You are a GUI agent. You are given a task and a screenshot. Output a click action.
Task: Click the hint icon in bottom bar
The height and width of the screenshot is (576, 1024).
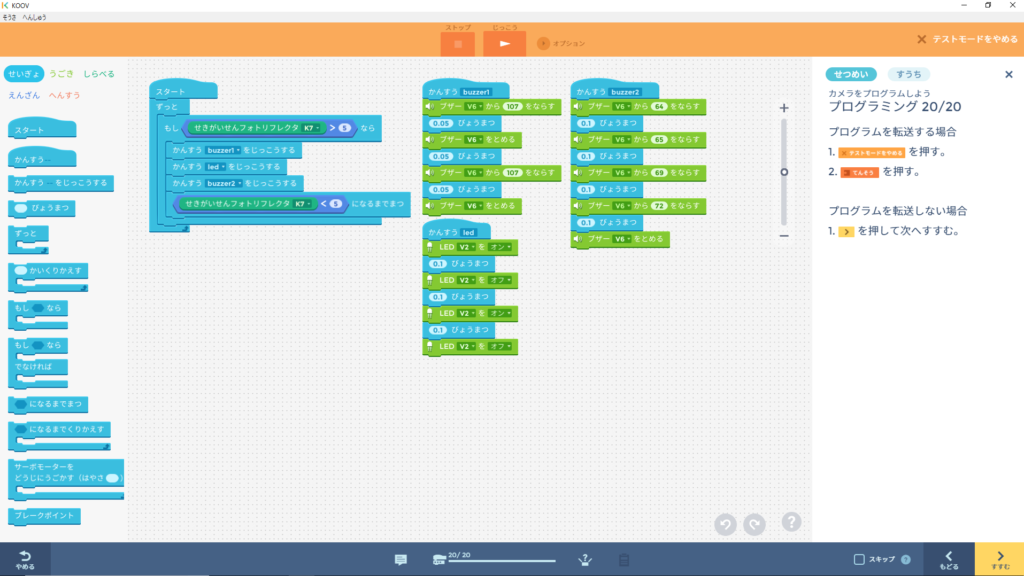[586, 560]
